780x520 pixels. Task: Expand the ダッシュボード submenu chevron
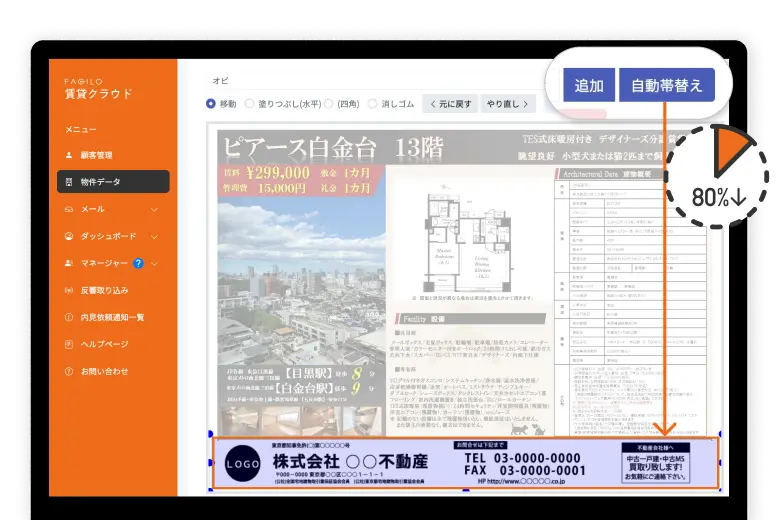[154, 237]
